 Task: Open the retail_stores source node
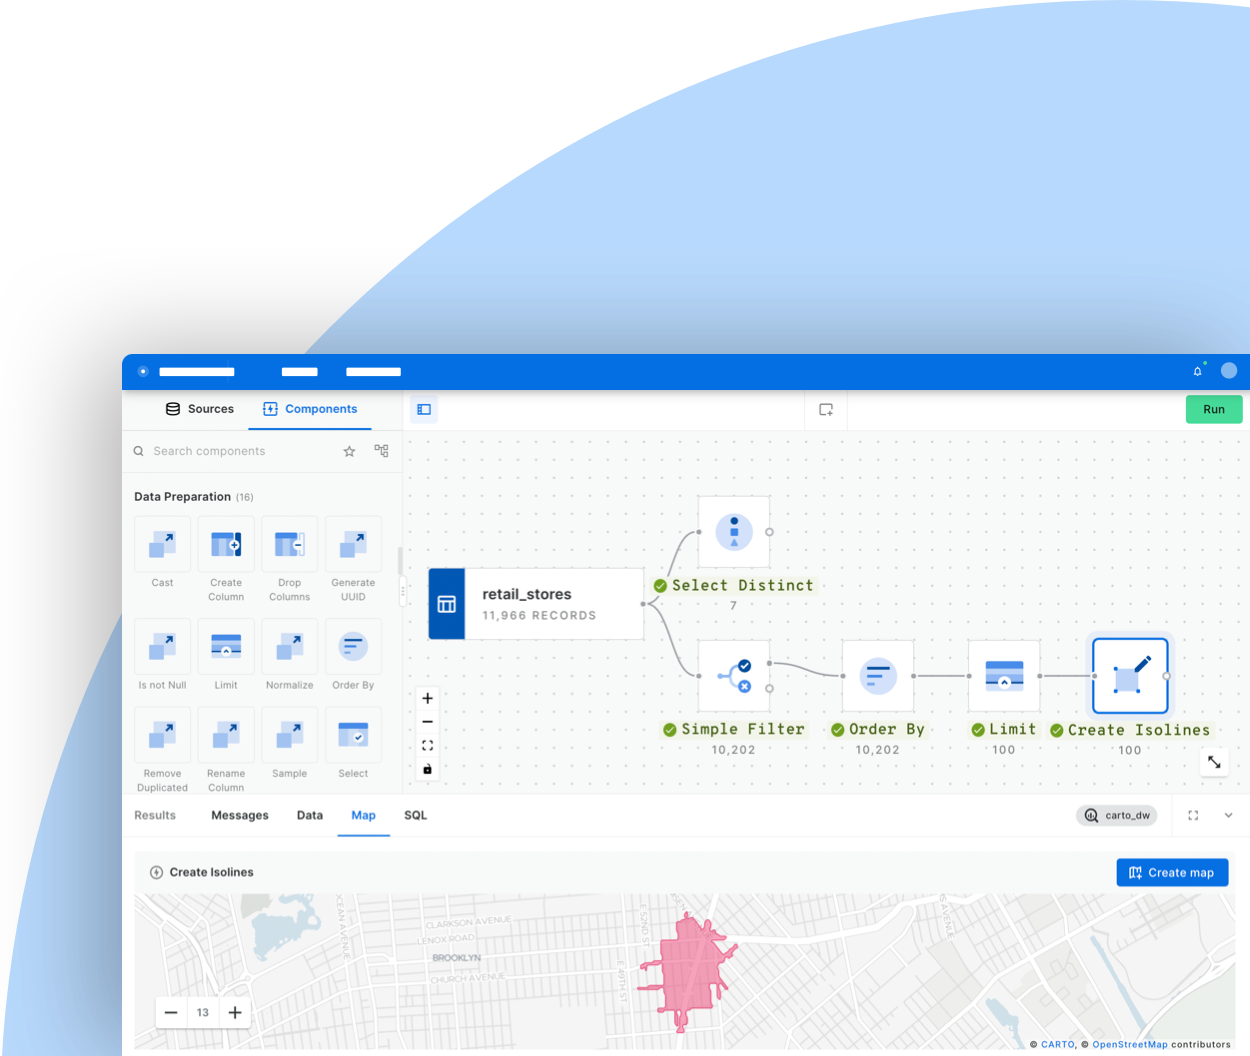click(x=536, y=603)
